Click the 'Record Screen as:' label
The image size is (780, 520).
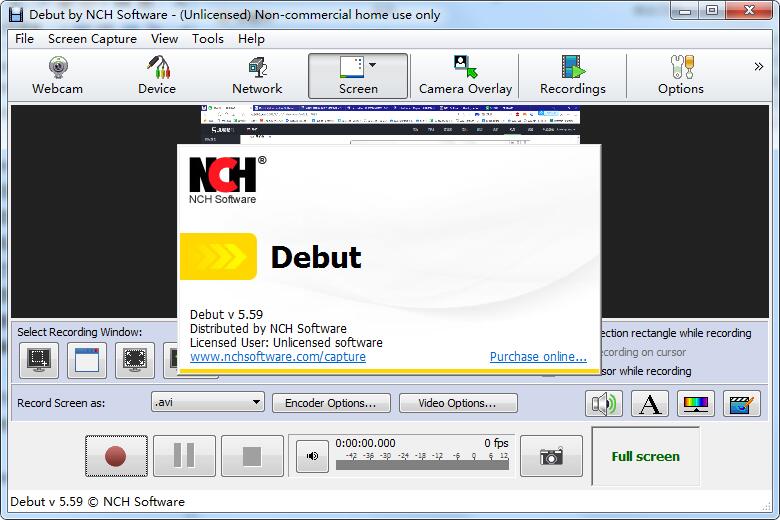tap(61, 403)
